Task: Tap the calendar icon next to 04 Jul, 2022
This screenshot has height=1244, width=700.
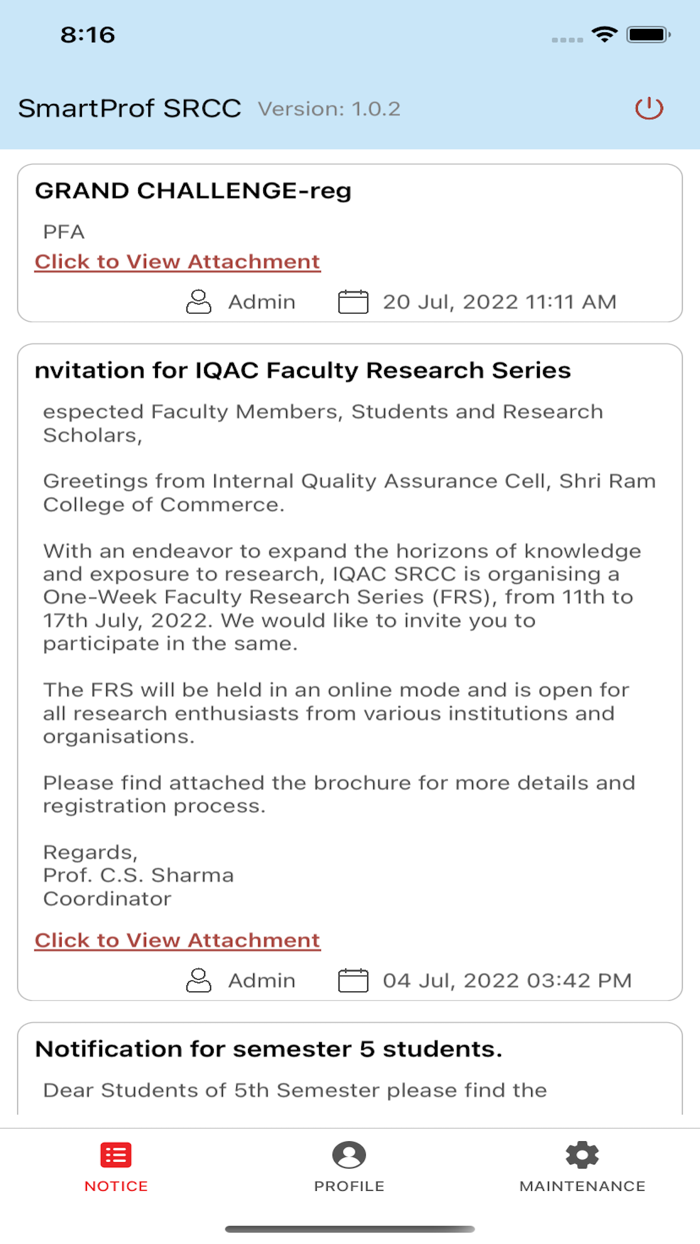Action: [x=353, y=980]
